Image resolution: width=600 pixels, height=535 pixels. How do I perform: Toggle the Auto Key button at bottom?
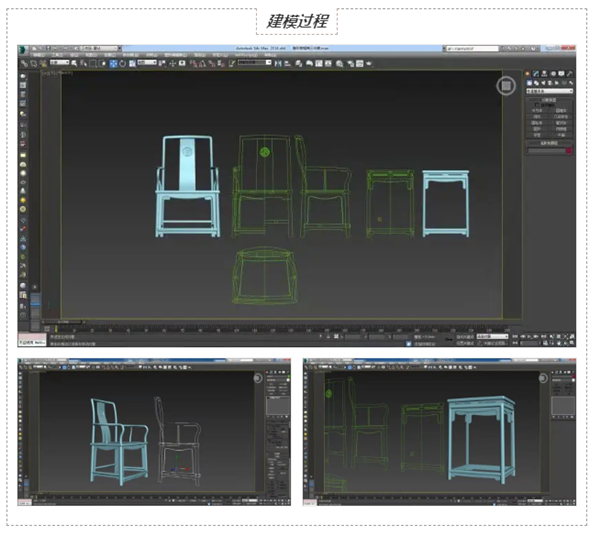click(x=463, y=337)
